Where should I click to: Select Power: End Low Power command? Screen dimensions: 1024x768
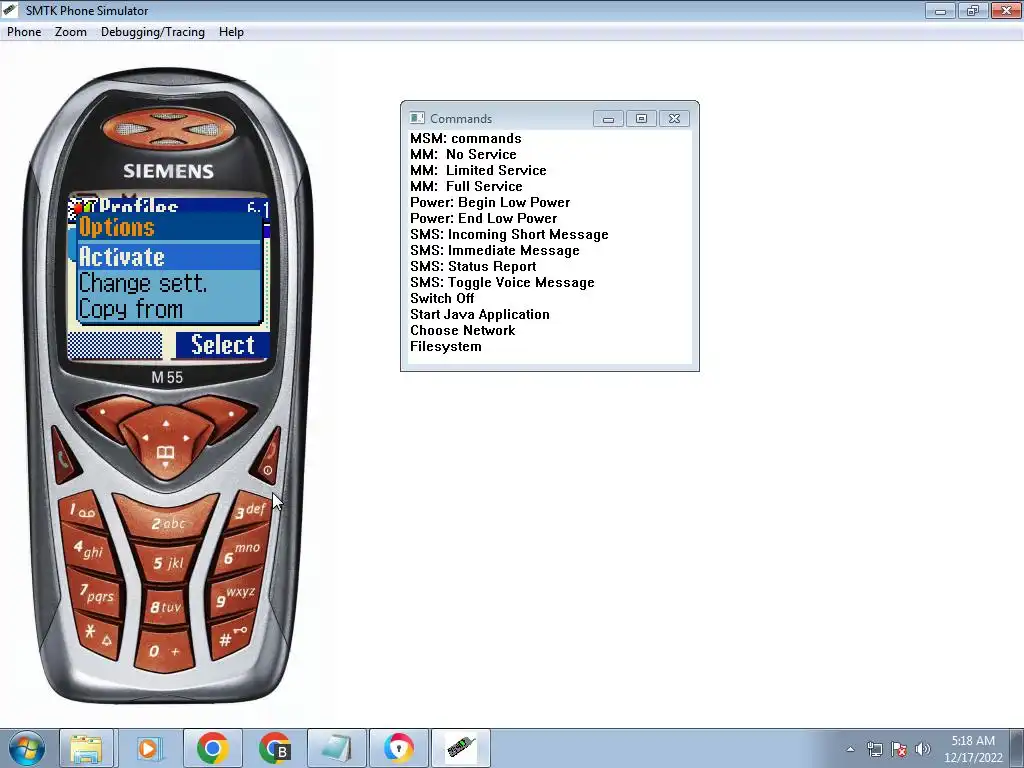(x=483, y=218)
